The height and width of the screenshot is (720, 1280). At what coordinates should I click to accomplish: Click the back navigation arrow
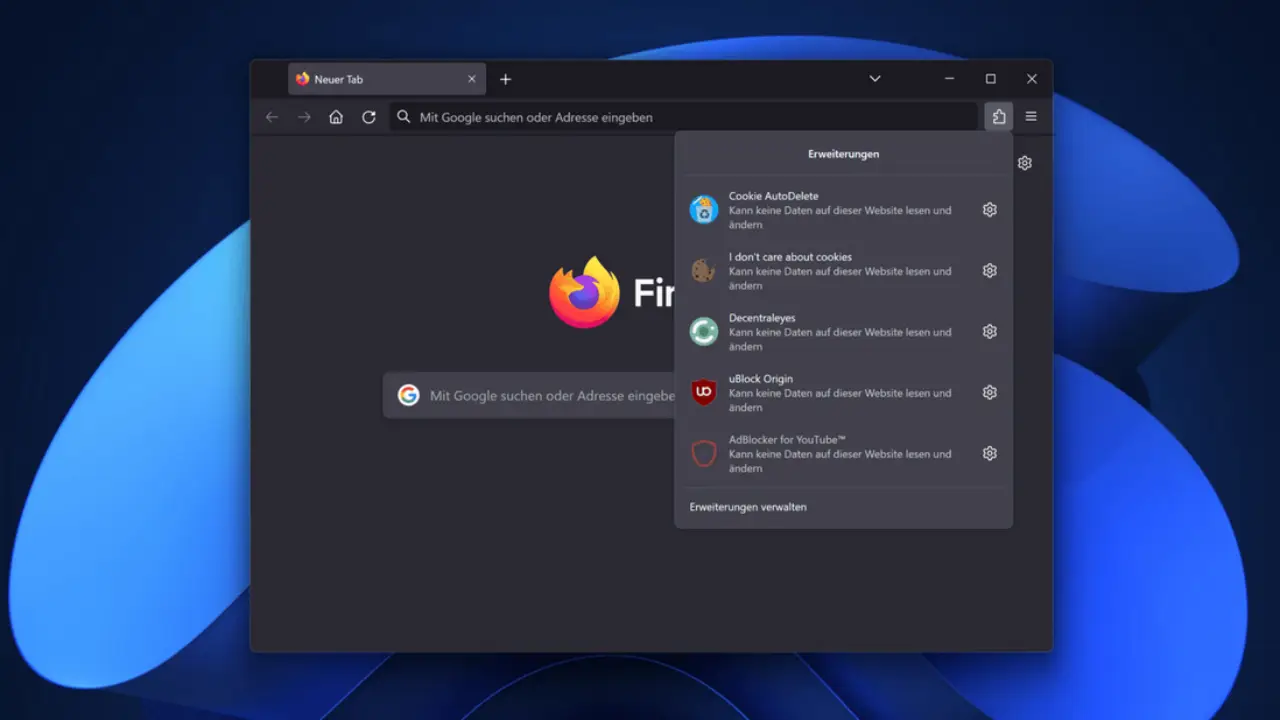[271, 117]
